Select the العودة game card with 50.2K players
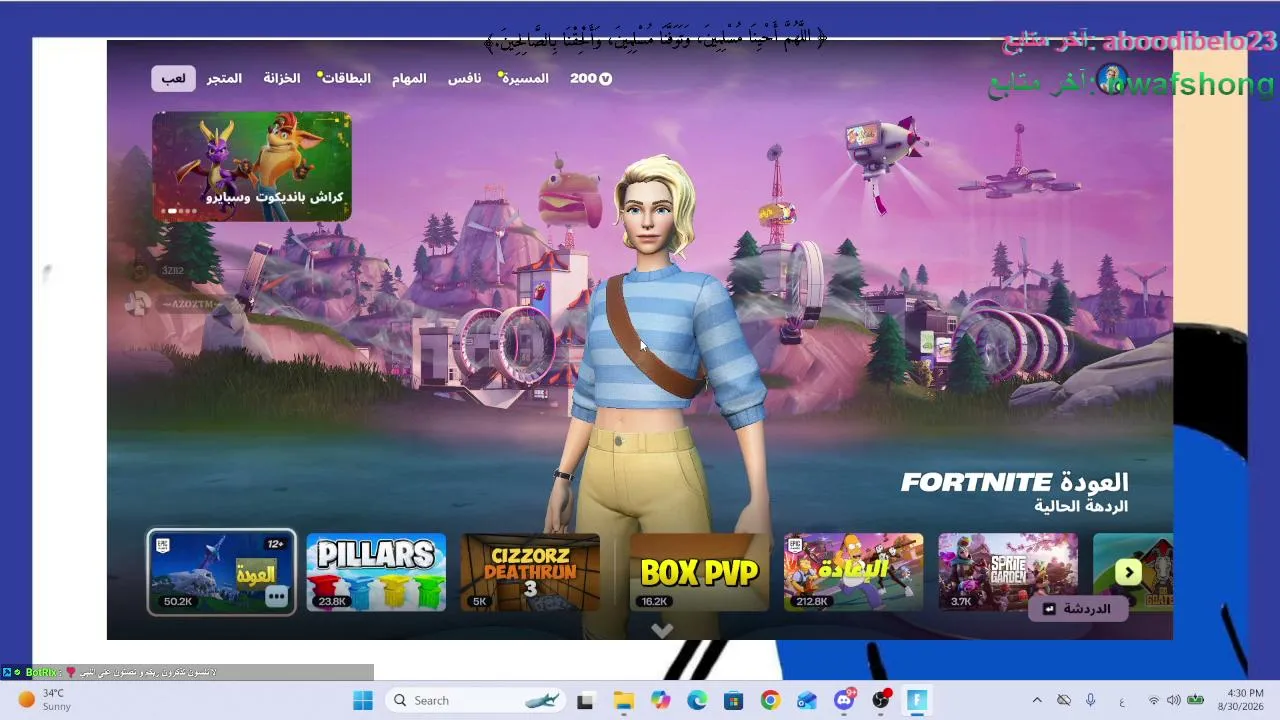This screenshot has height=720, width=1280. [221, 572]
